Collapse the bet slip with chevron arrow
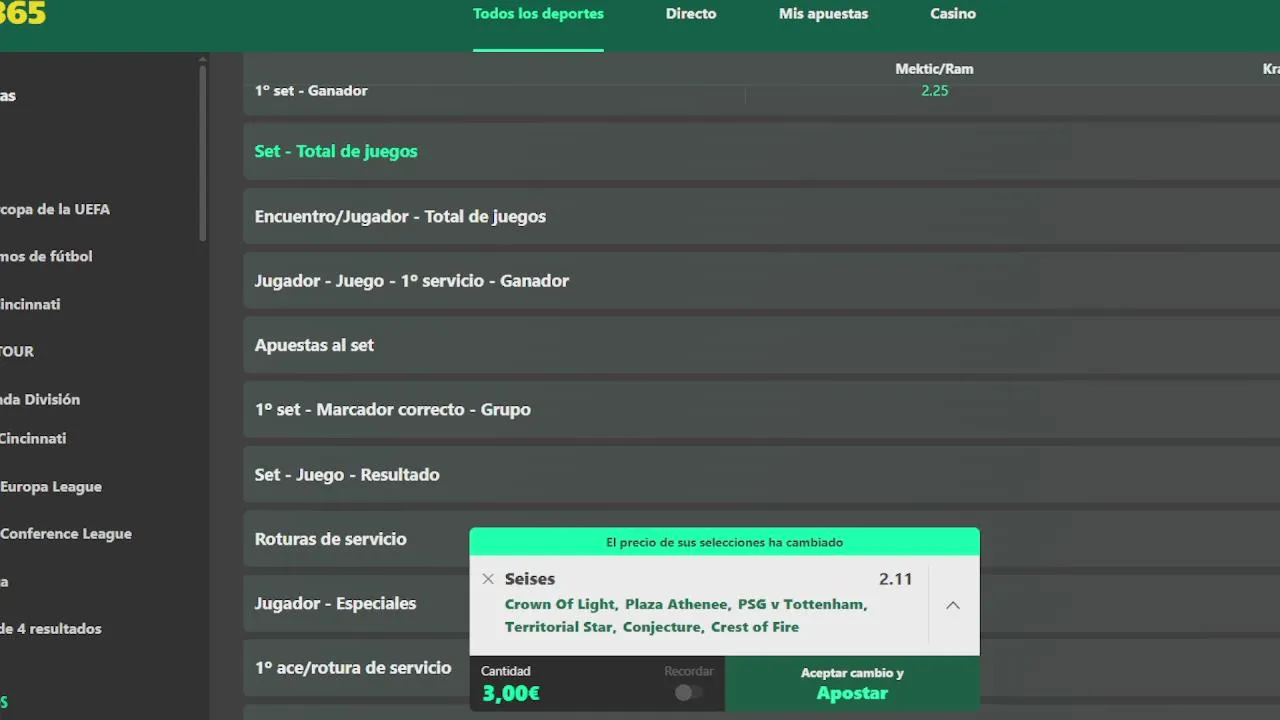Viewport: 1280px width, 720px height. [953, 605]
